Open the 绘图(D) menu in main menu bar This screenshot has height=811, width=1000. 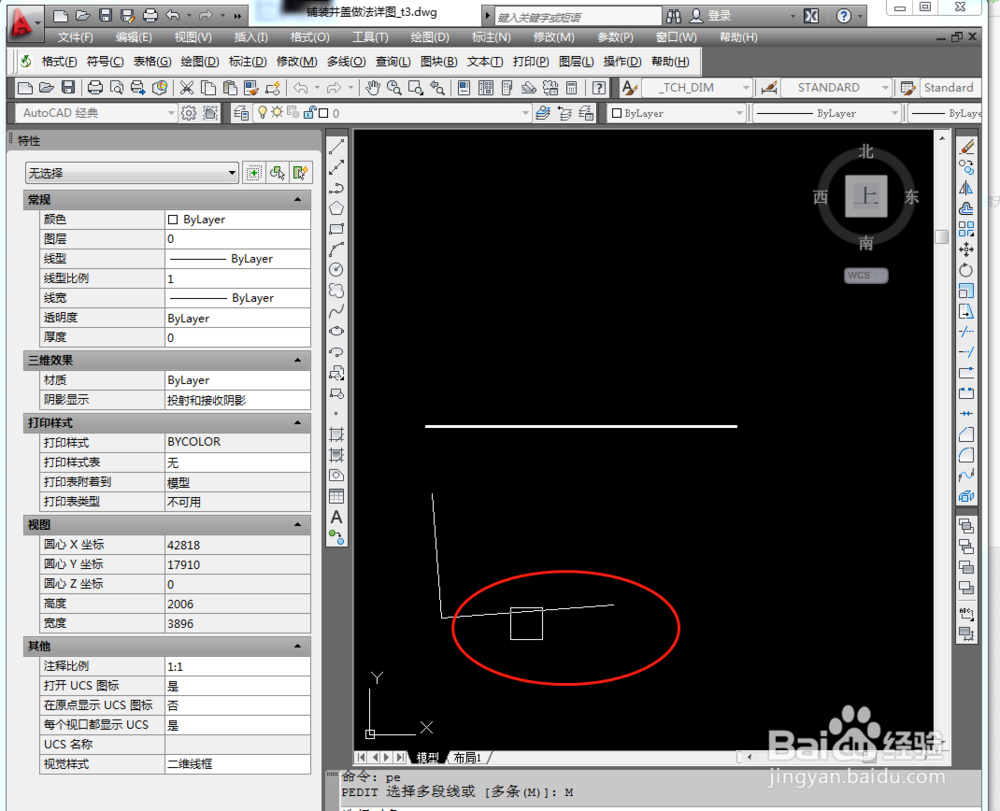pos(430,38)
